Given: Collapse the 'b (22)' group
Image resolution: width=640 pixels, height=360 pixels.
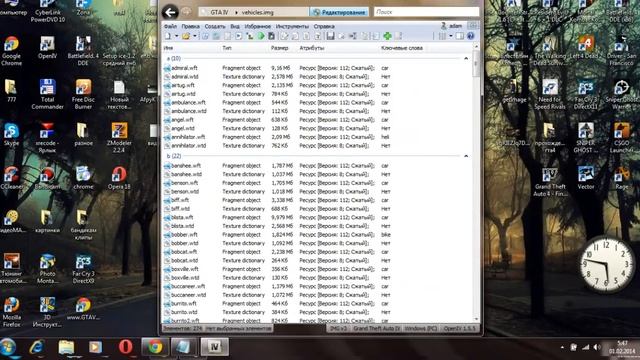Looking at the screenshot, I should pos(466,156).
